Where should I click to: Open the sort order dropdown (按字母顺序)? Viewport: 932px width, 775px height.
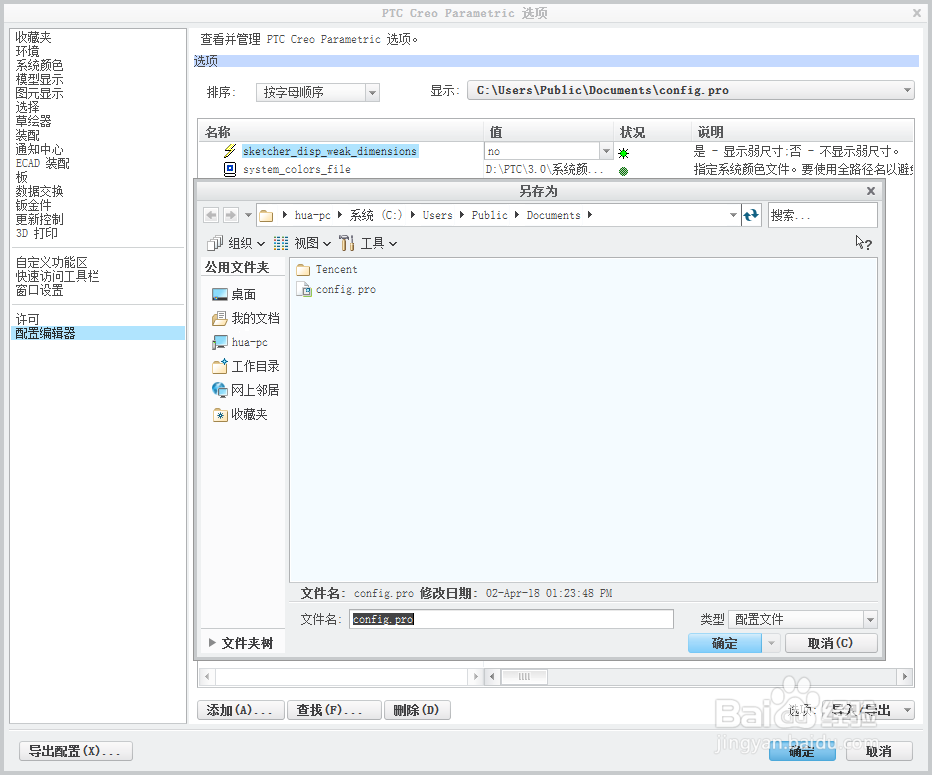(x=317, y=92)
